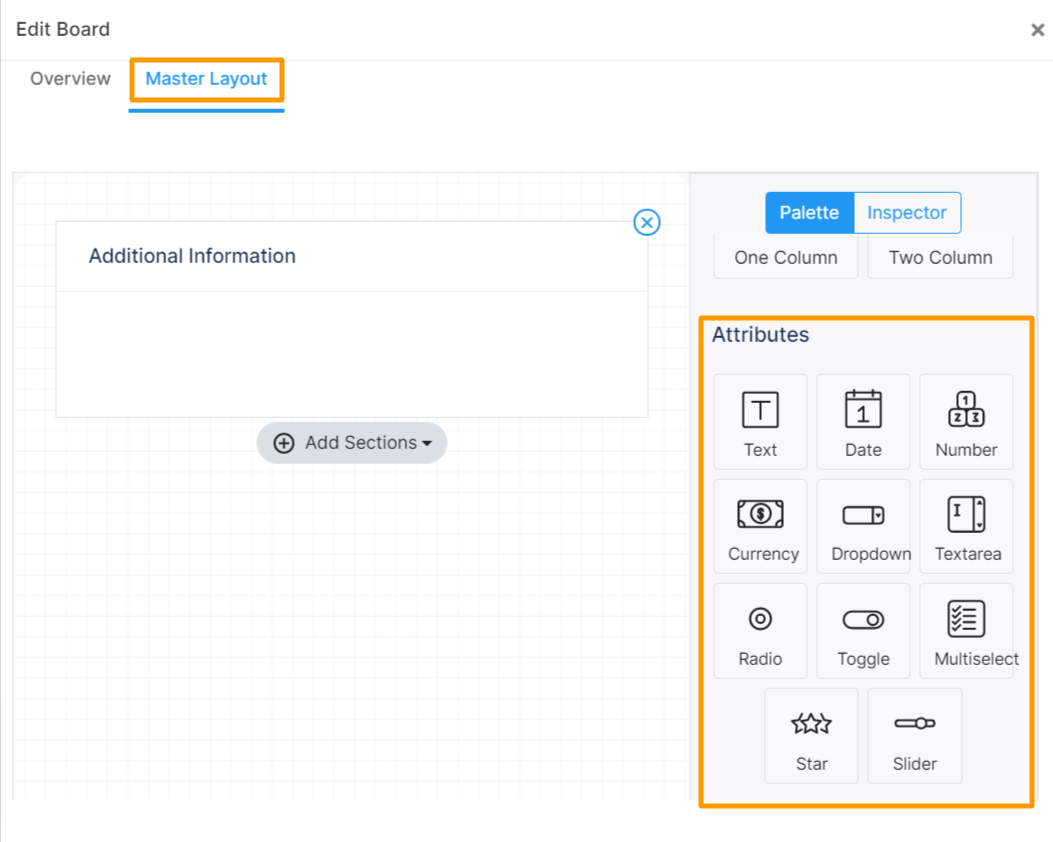Choose the Multiselect attribute icon
1053x842 pixels.
point(966,630)
